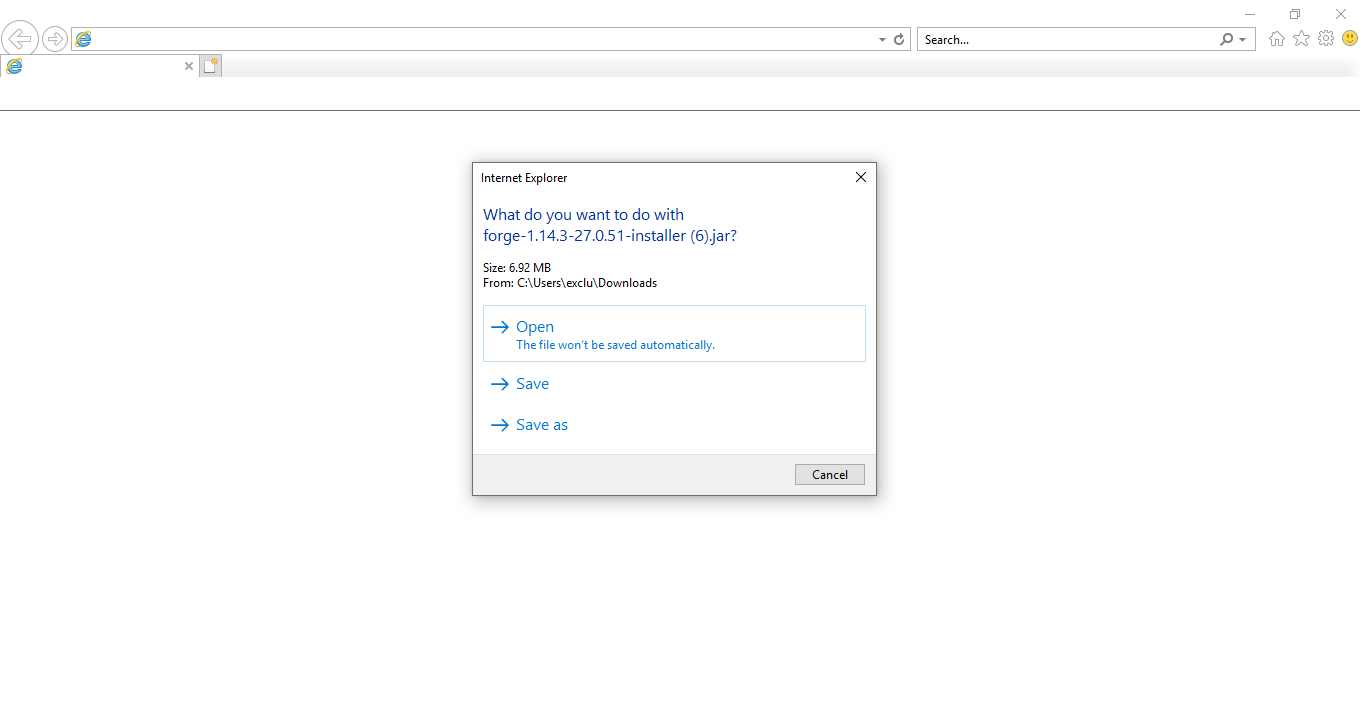
Task: Open the Tools gear icon
Action: pos(1326,38)
